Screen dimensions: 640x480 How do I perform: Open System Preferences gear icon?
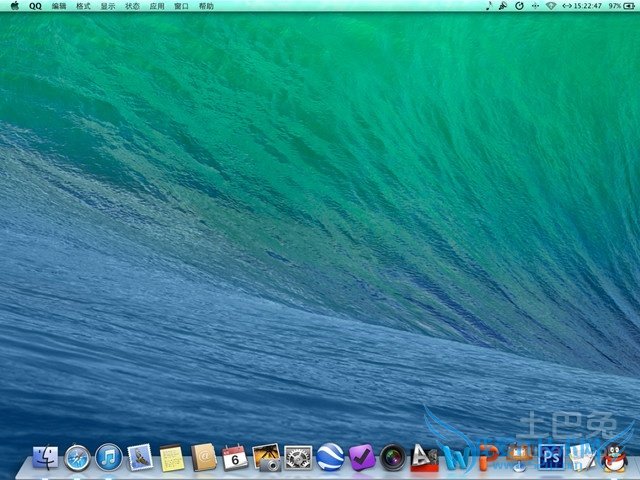coord(298,458)
